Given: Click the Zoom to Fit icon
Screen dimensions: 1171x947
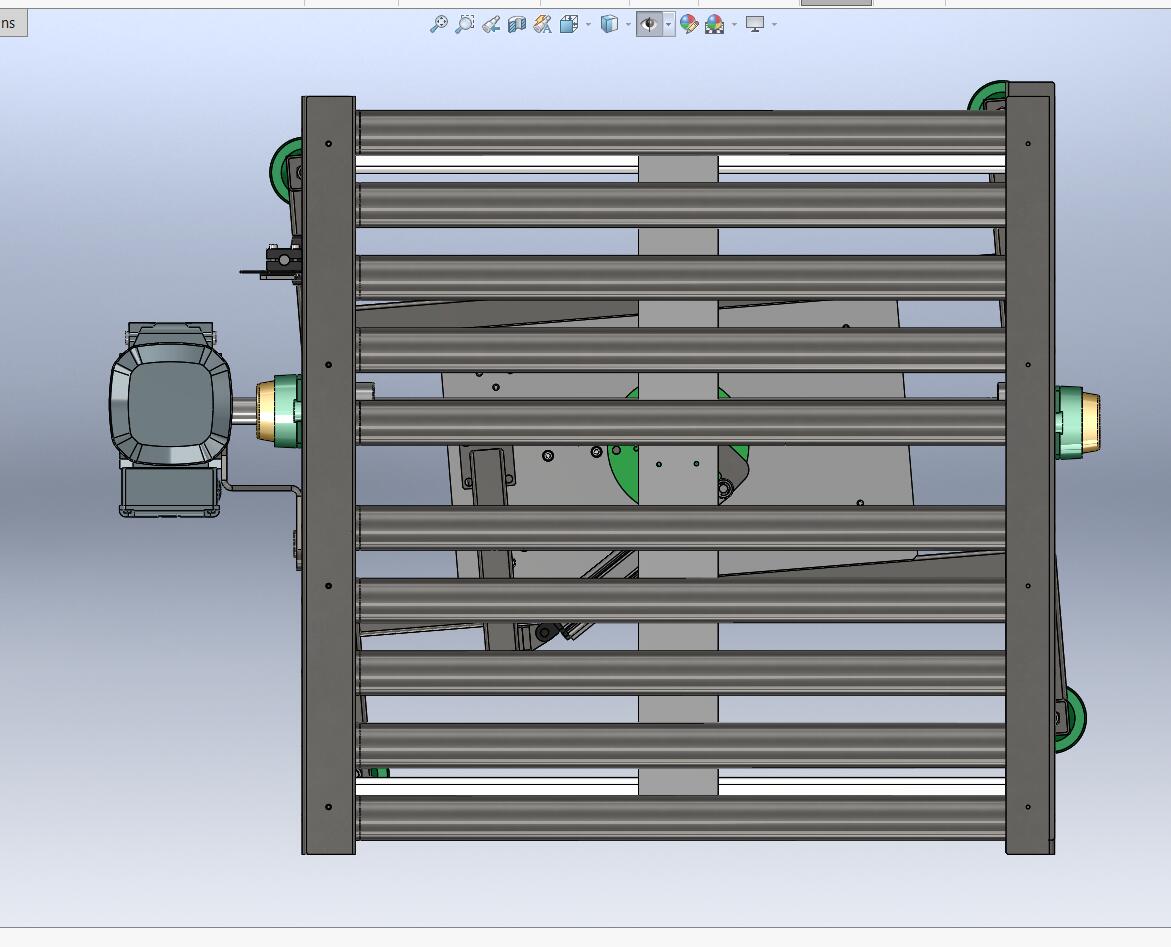Looking at the screenshot, I should [x=438, y=25].
